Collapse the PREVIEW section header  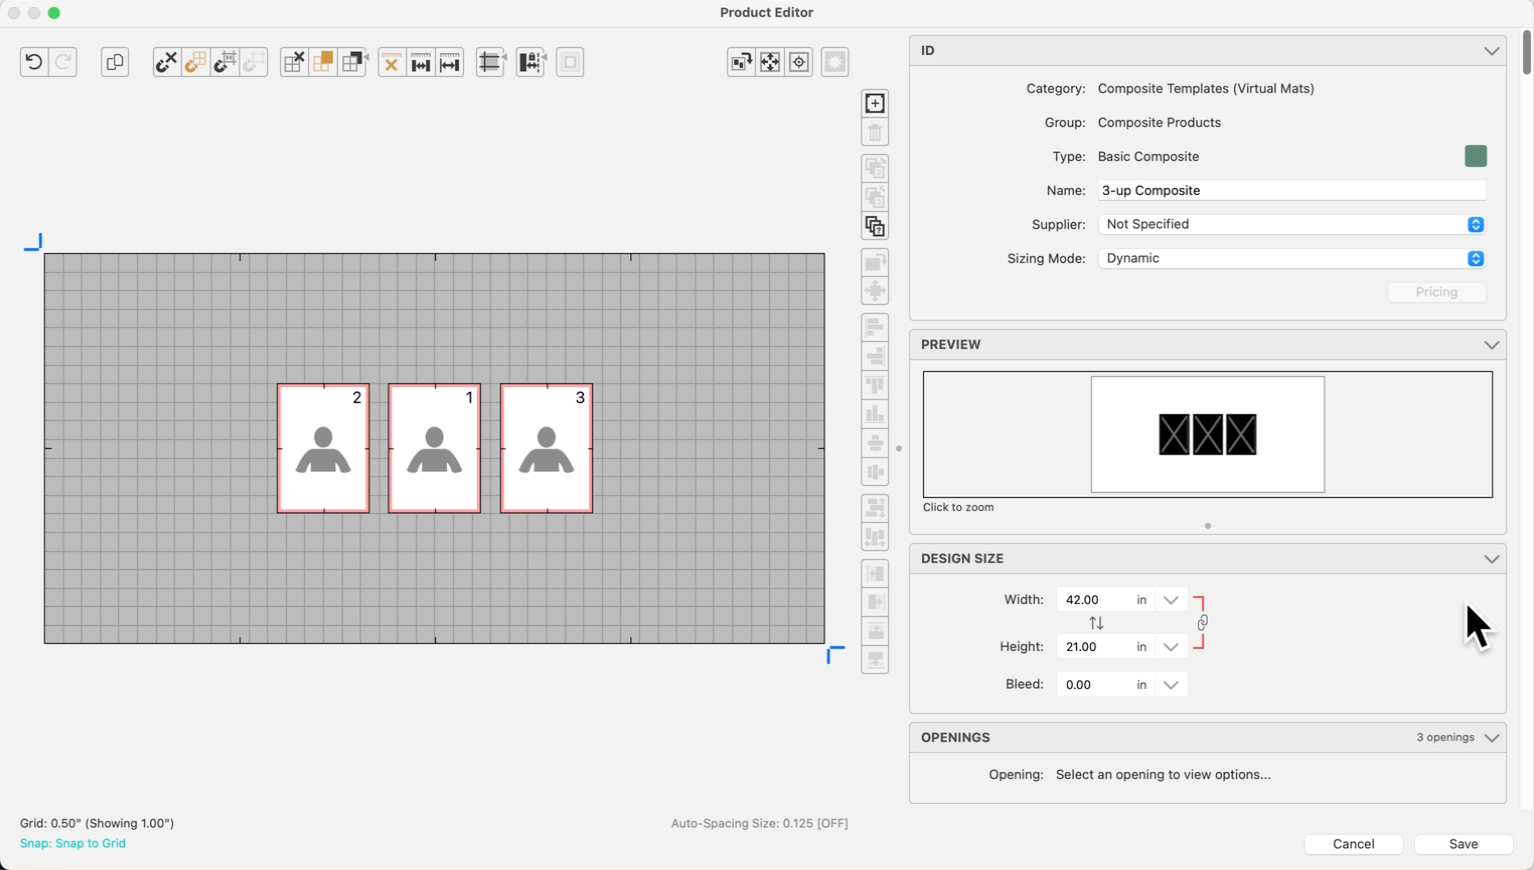pyautogui.click(x=1491, y=345)
